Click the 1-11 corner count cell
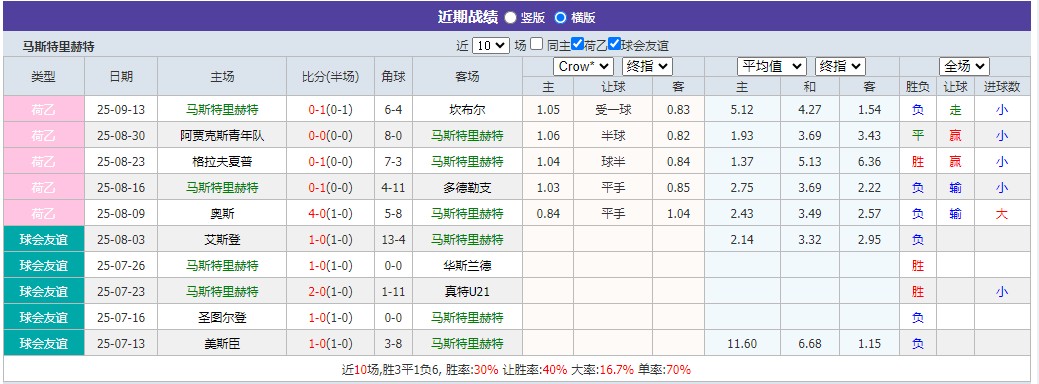Screen dimensions: 1039x384 (394, 292)
